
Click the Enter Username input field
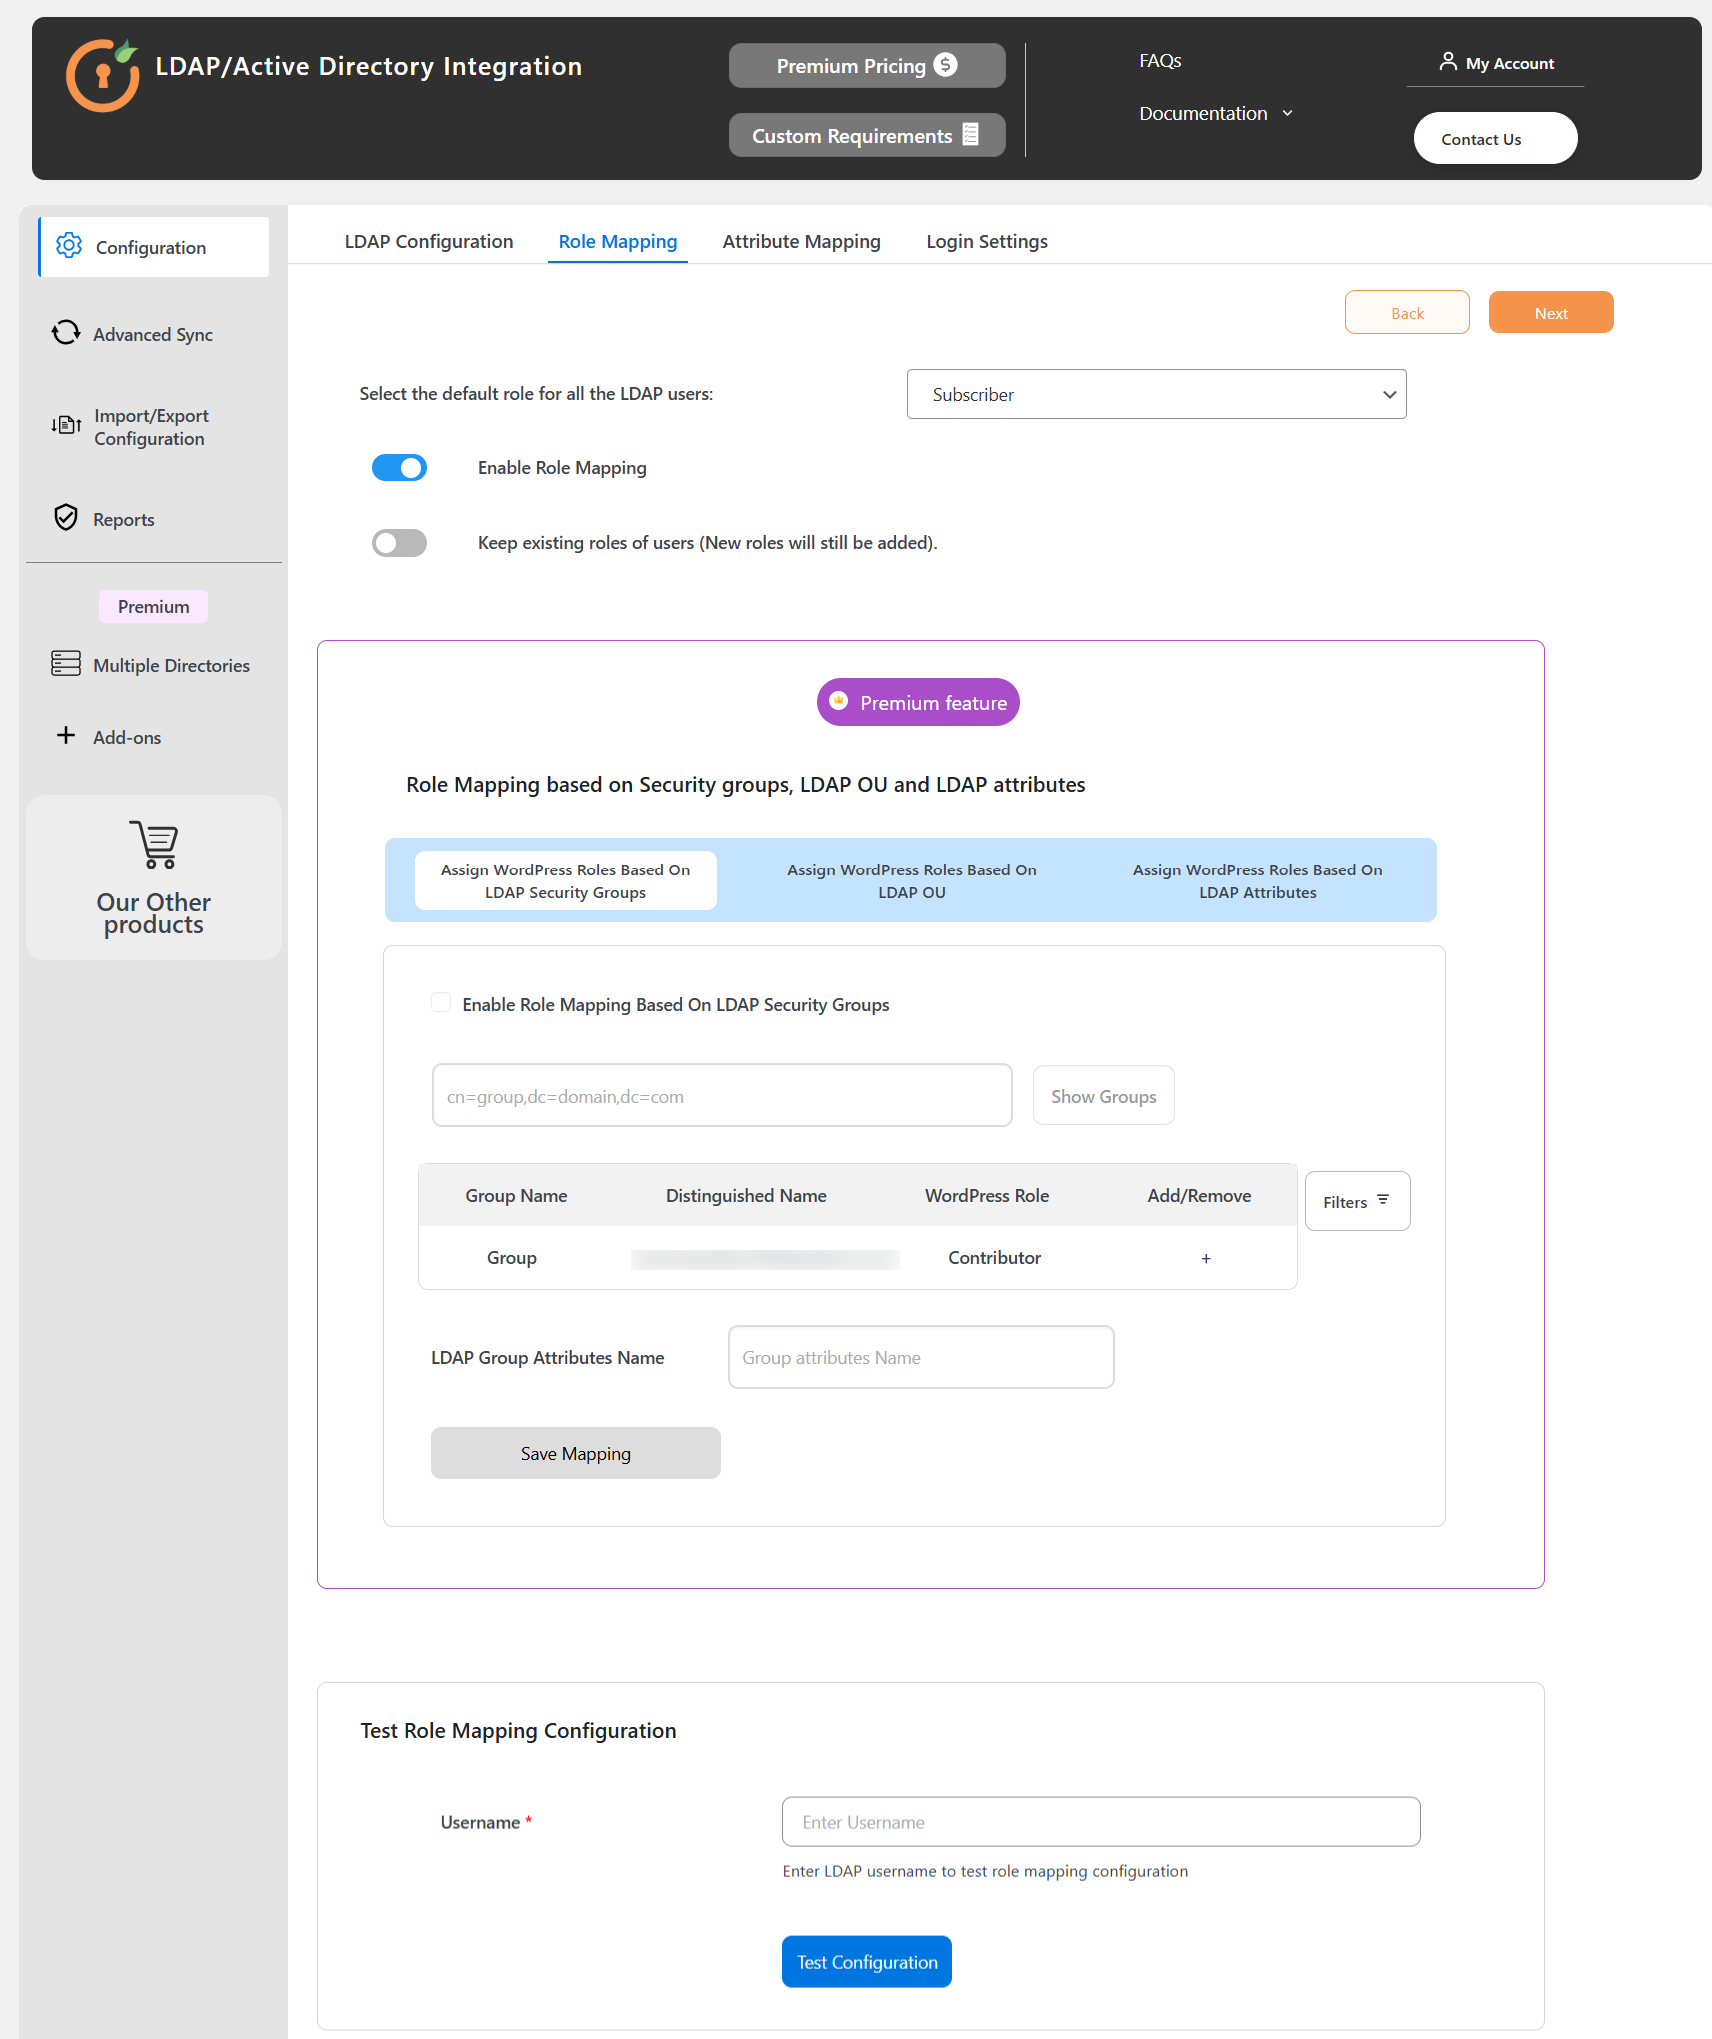point(1100,1822)
